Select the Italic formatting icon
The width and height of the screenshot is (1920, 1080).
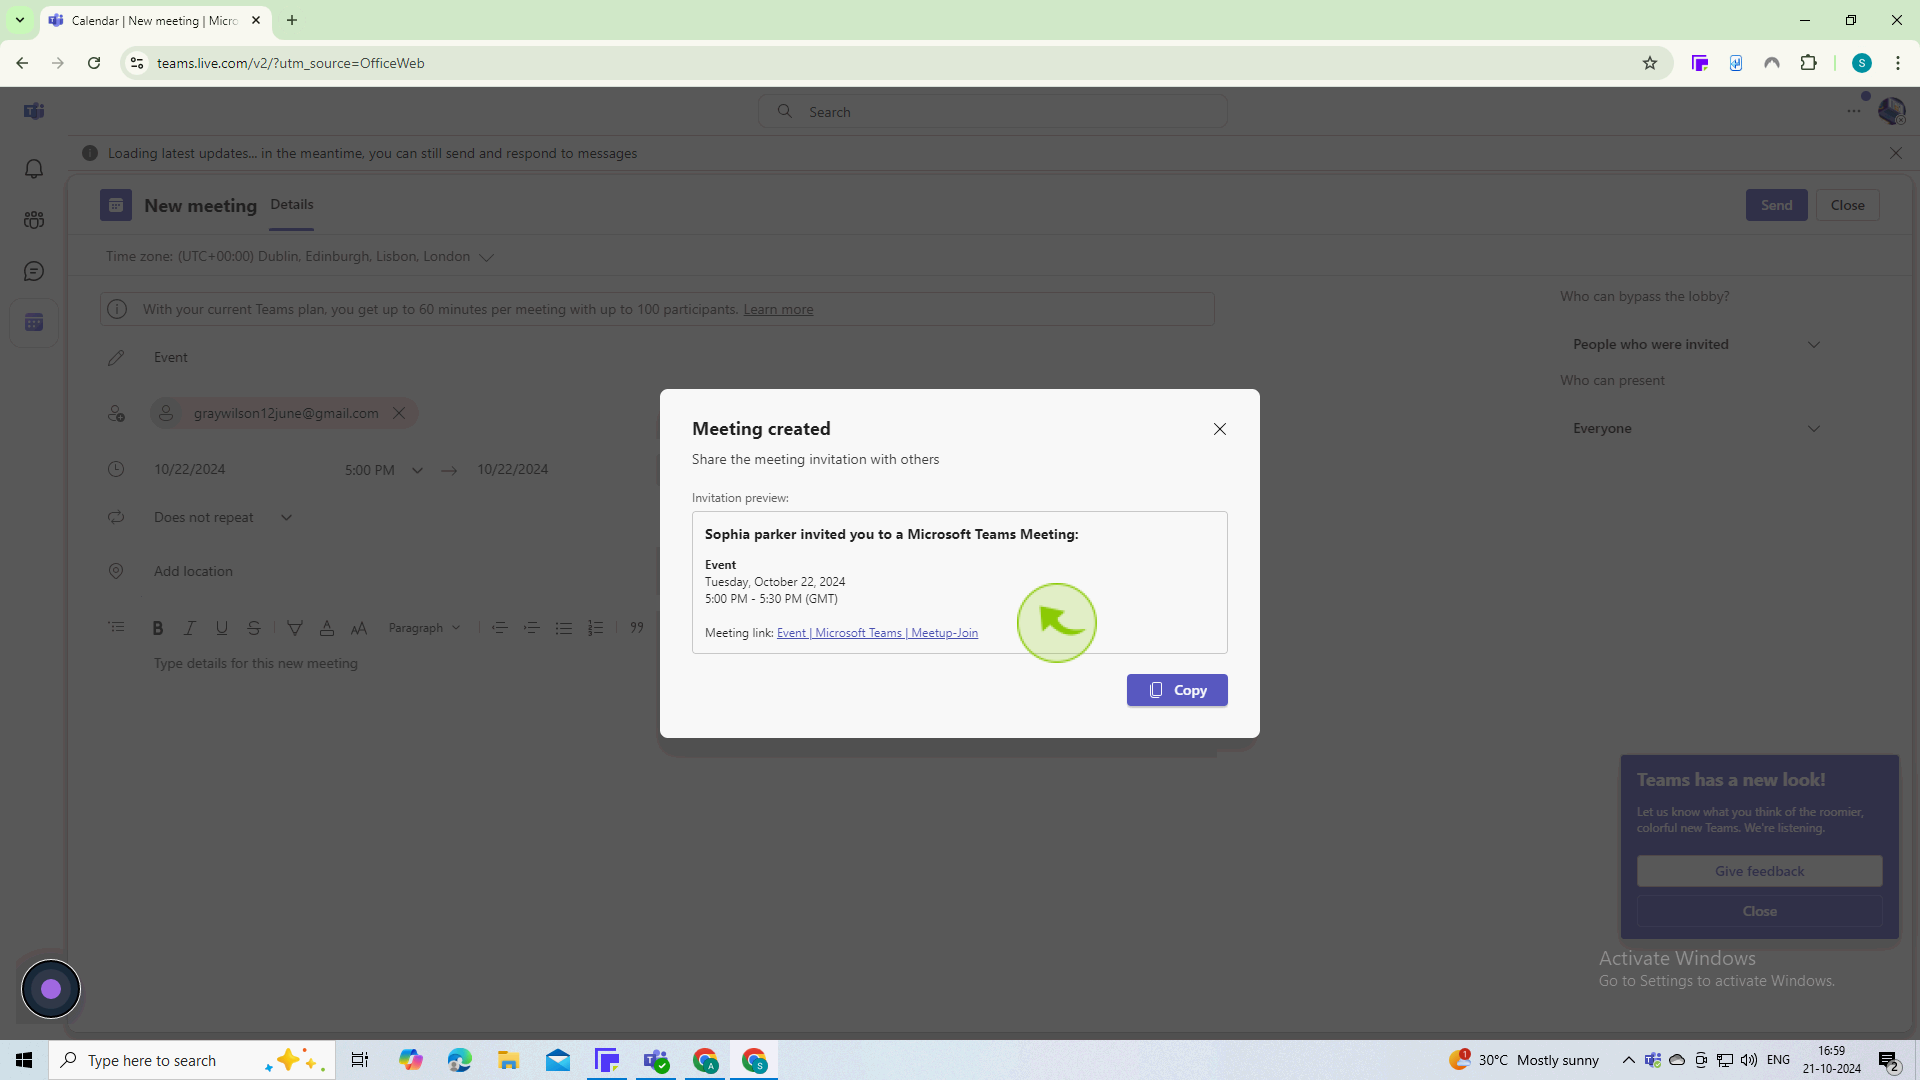coord(190,628)
